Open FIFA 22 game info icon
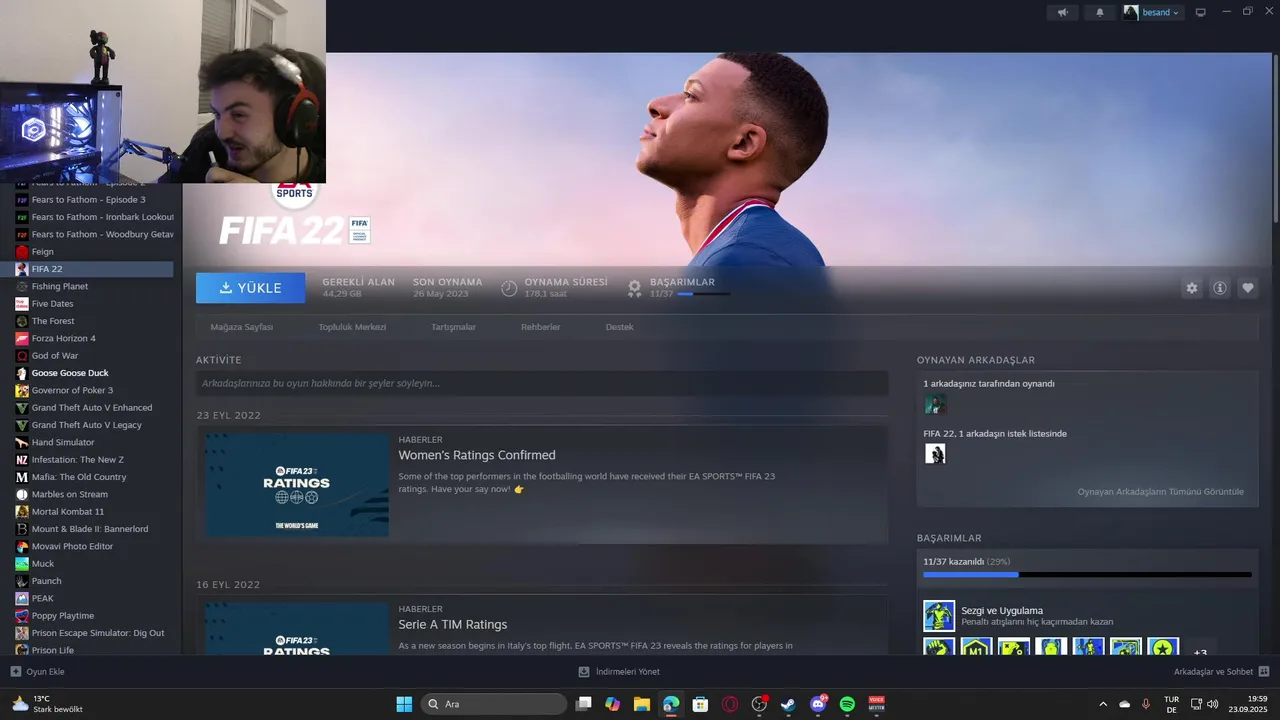The image size is (1280, 720). (1219, 288)
